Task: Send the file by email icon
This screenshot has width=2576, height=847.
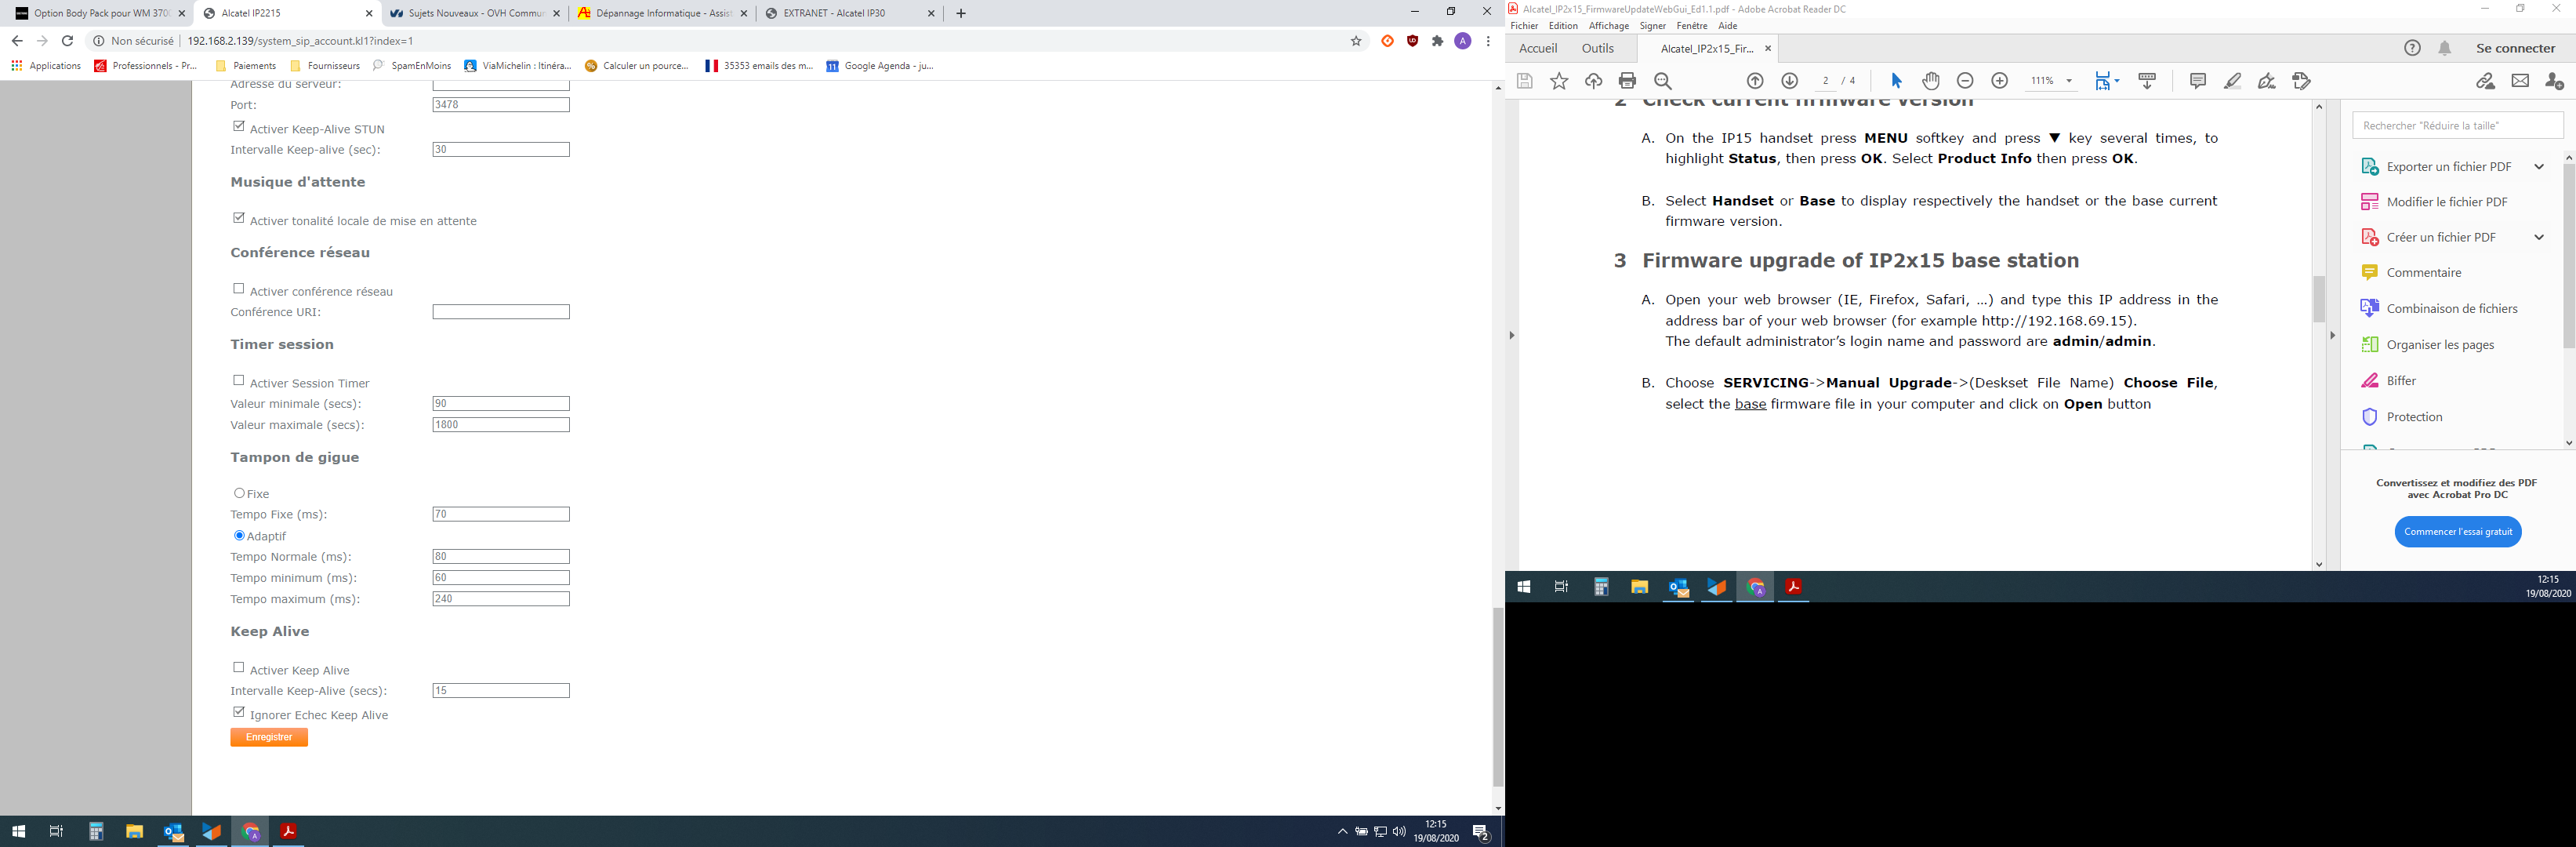Action: [2520, 81]
